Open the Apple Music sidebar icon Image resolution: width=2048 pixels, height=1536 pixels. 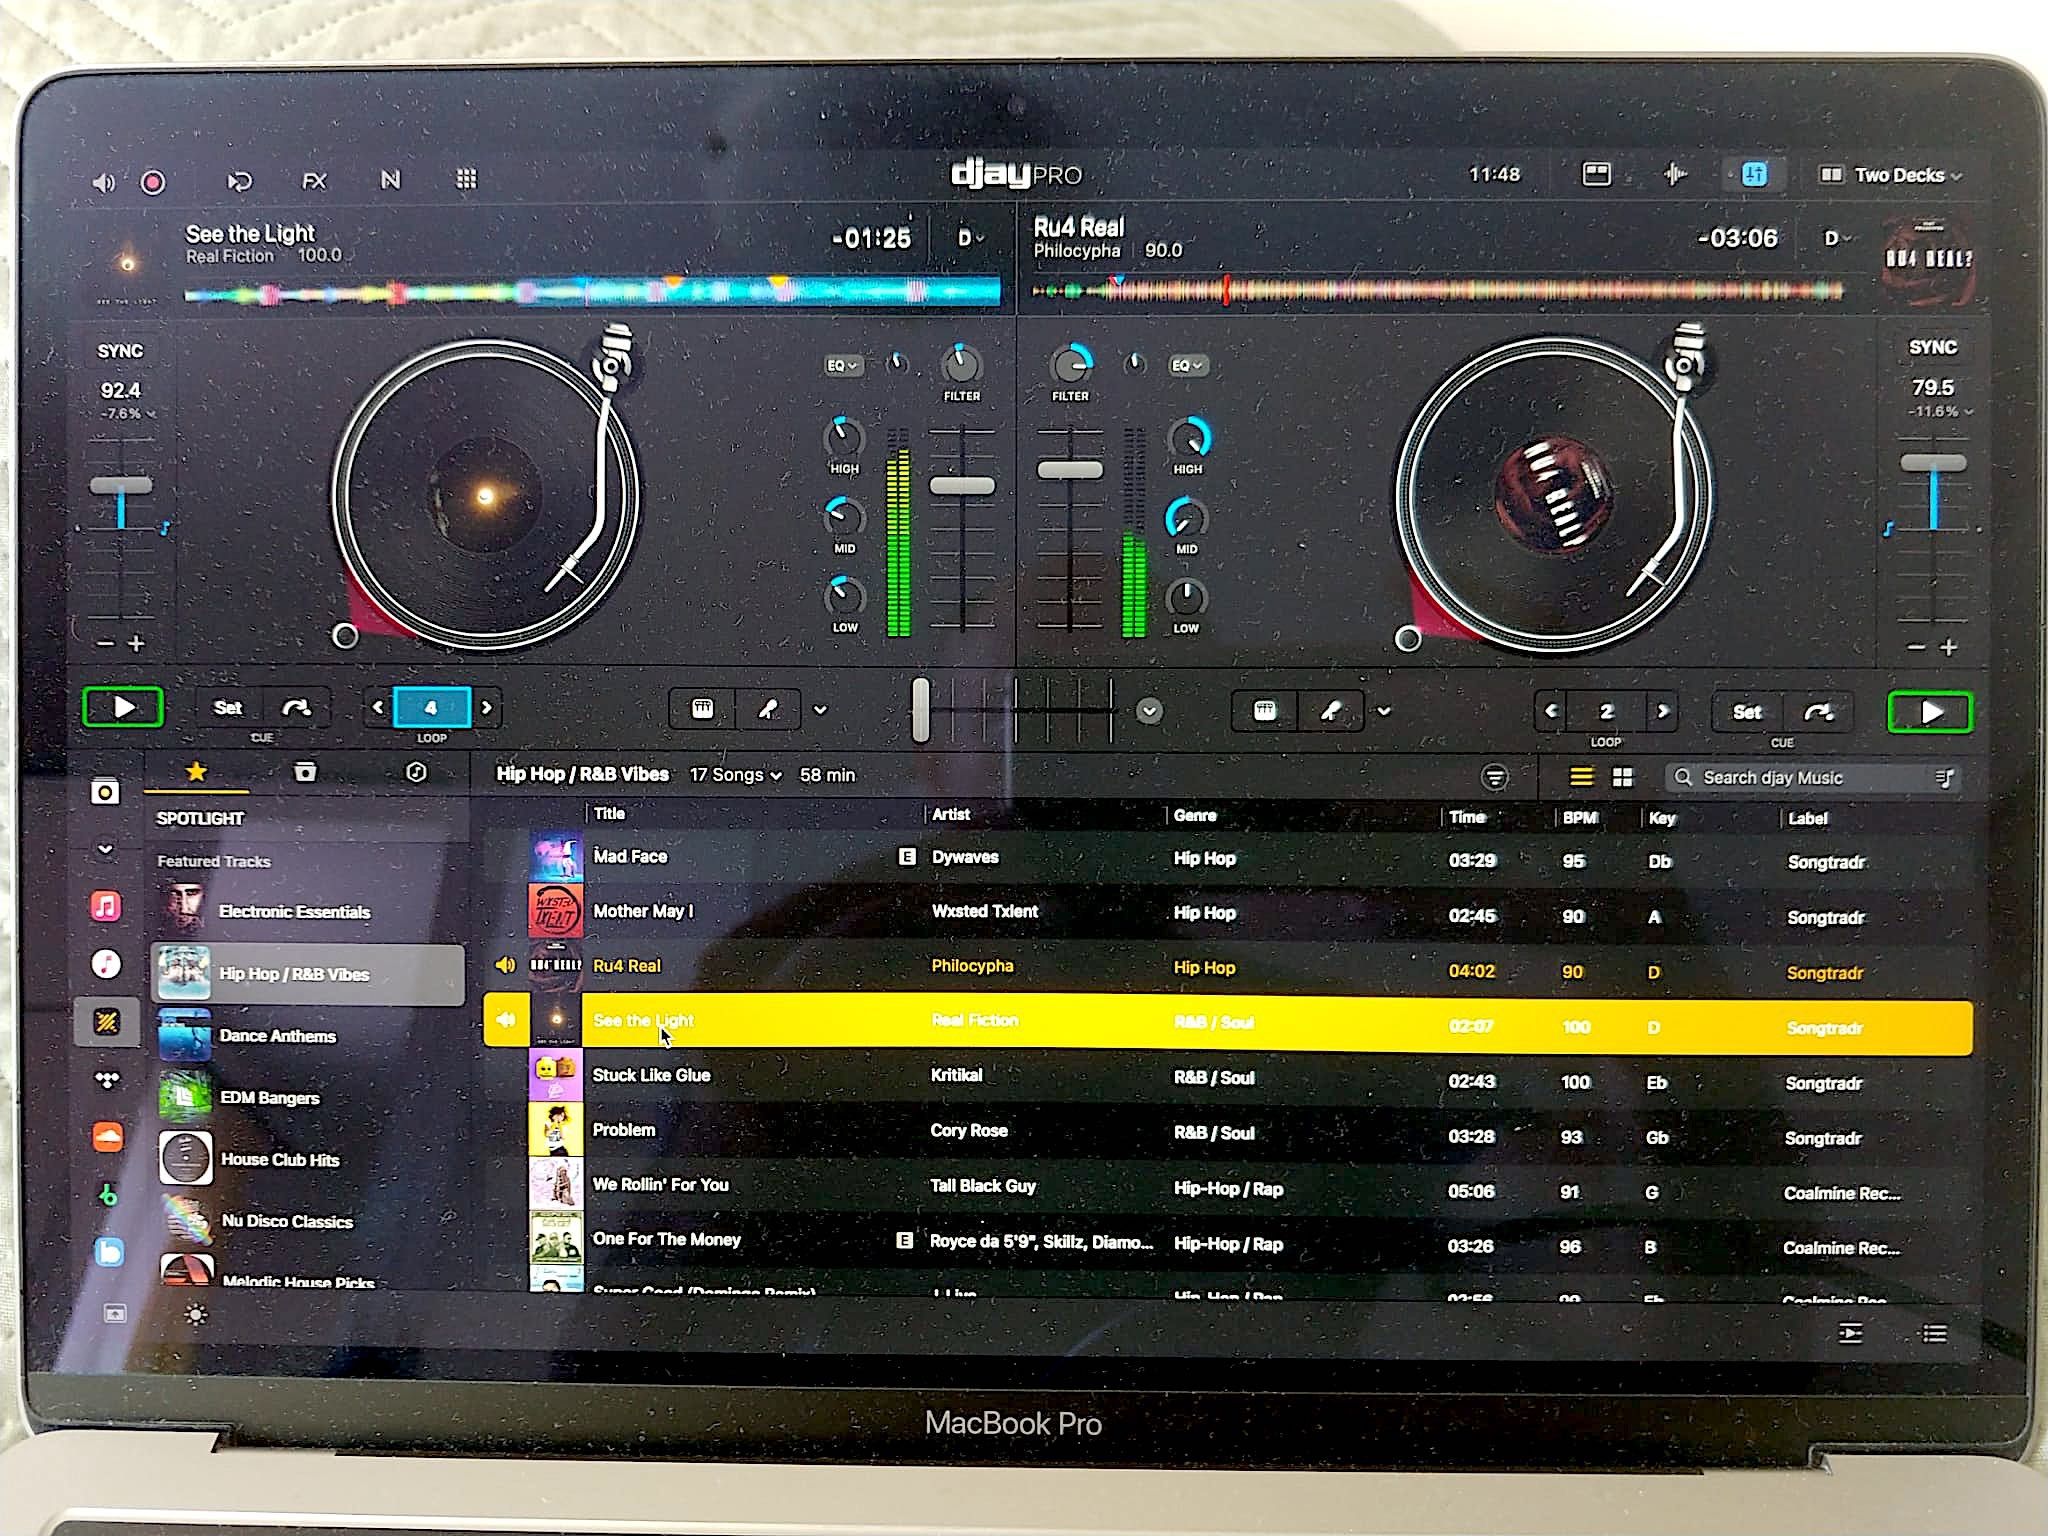click(106, 906)
